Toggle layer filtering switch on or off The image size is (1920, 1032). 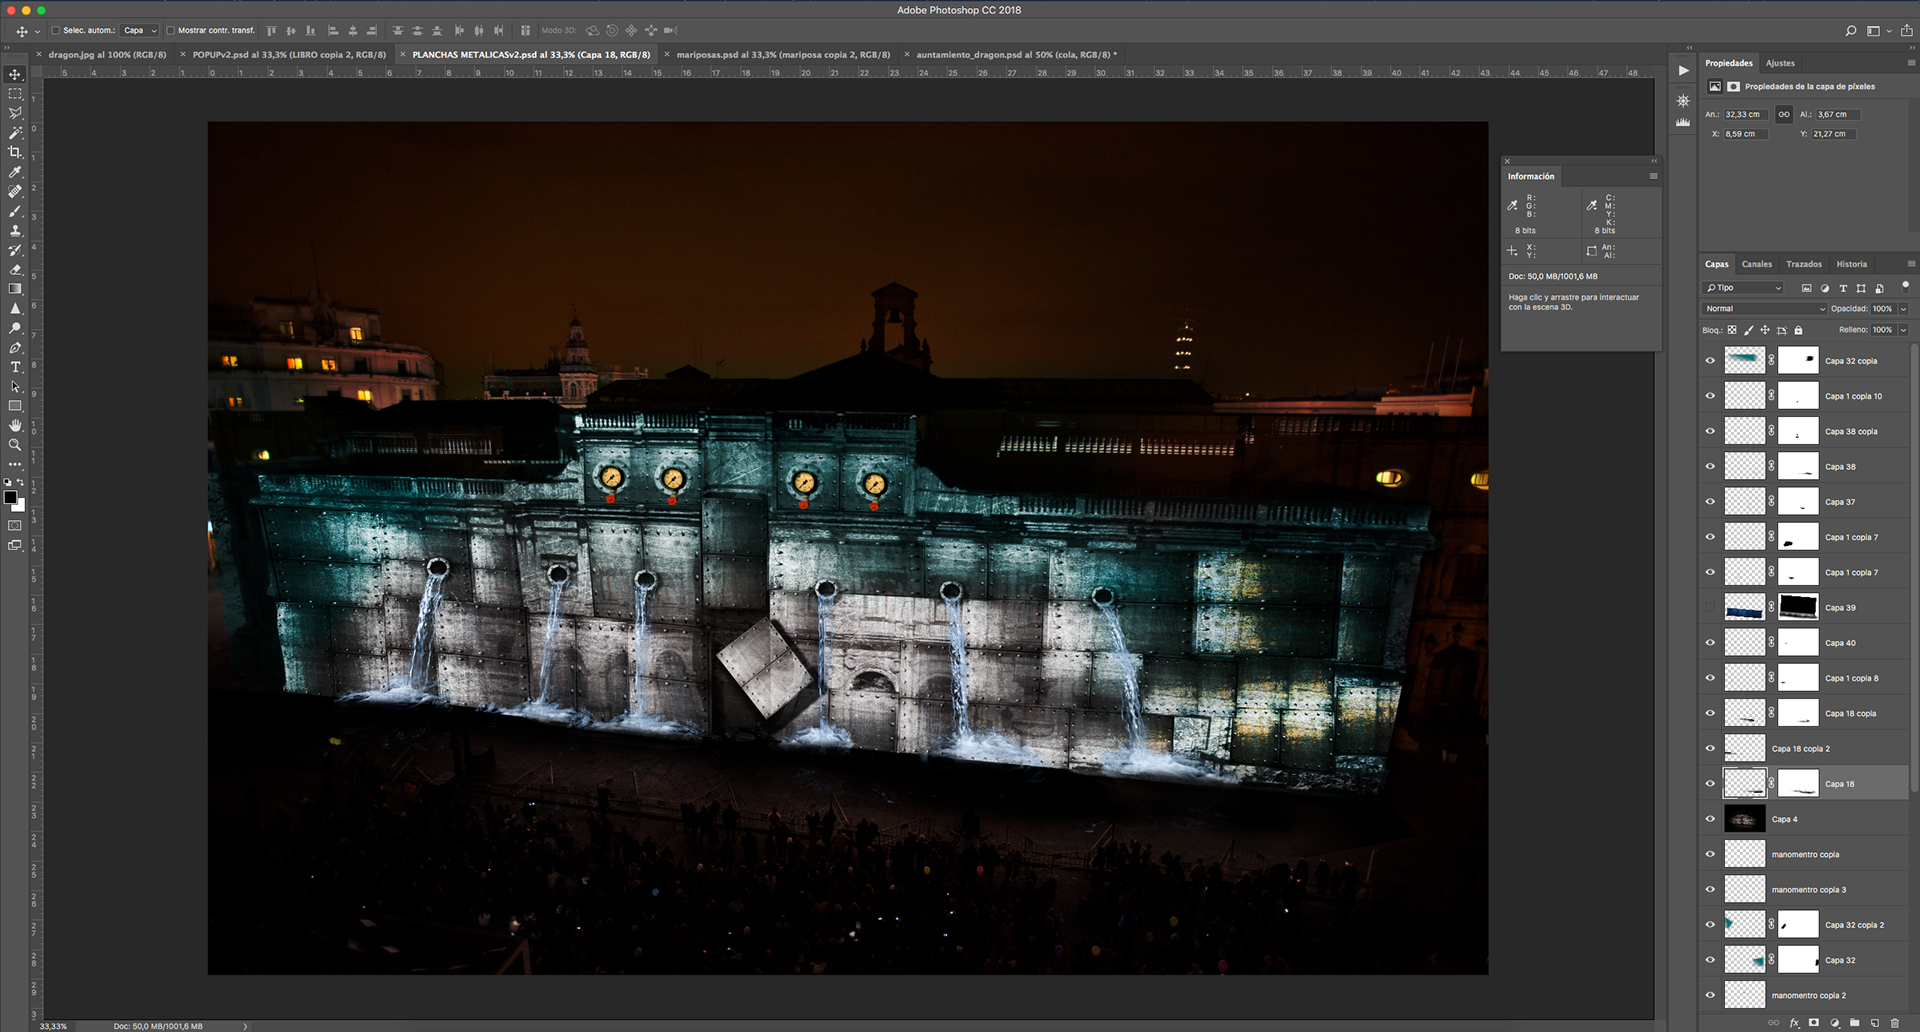pos(1905,286)
